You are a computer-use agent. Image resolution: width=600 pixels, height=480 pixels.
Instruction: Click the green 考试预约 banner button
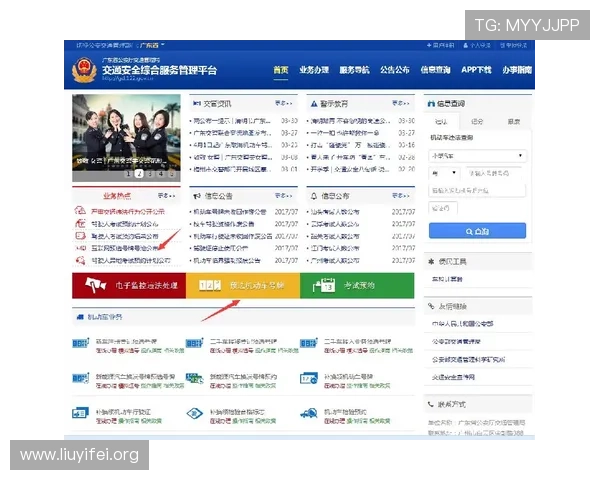click(x=357, y=285)
